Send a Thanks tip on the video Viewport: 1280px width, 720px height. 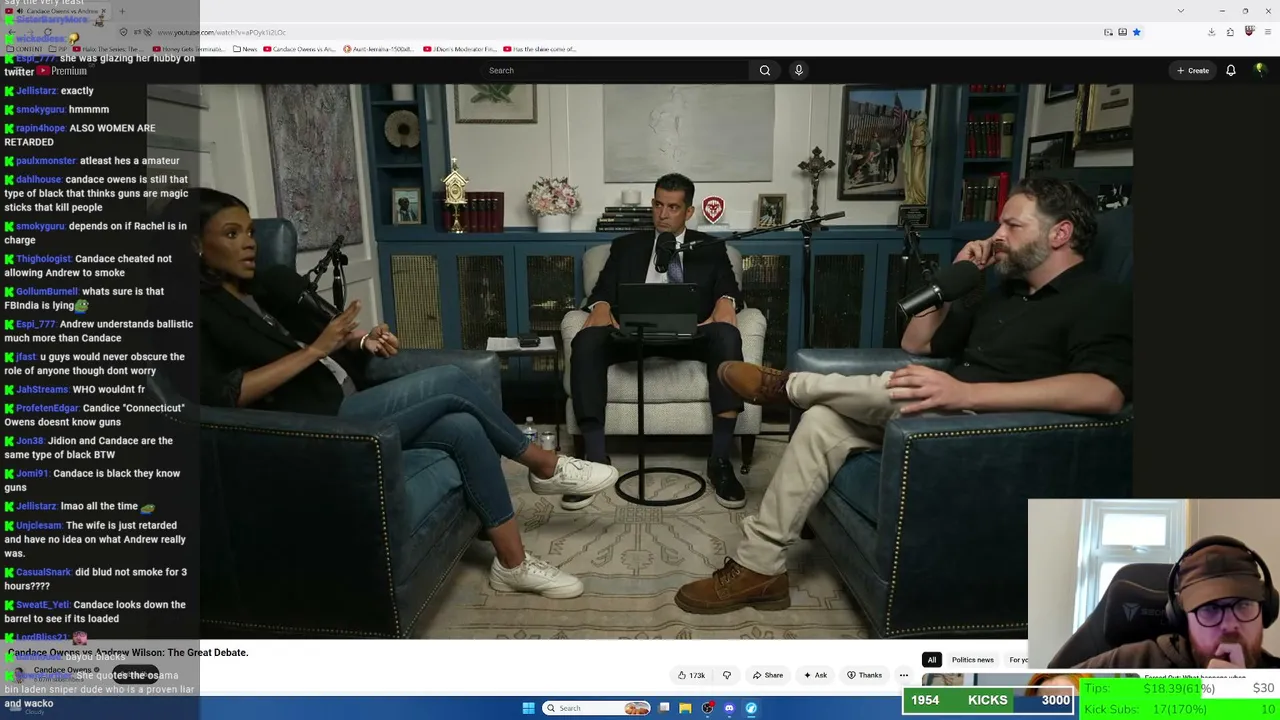tap(865, 675)
